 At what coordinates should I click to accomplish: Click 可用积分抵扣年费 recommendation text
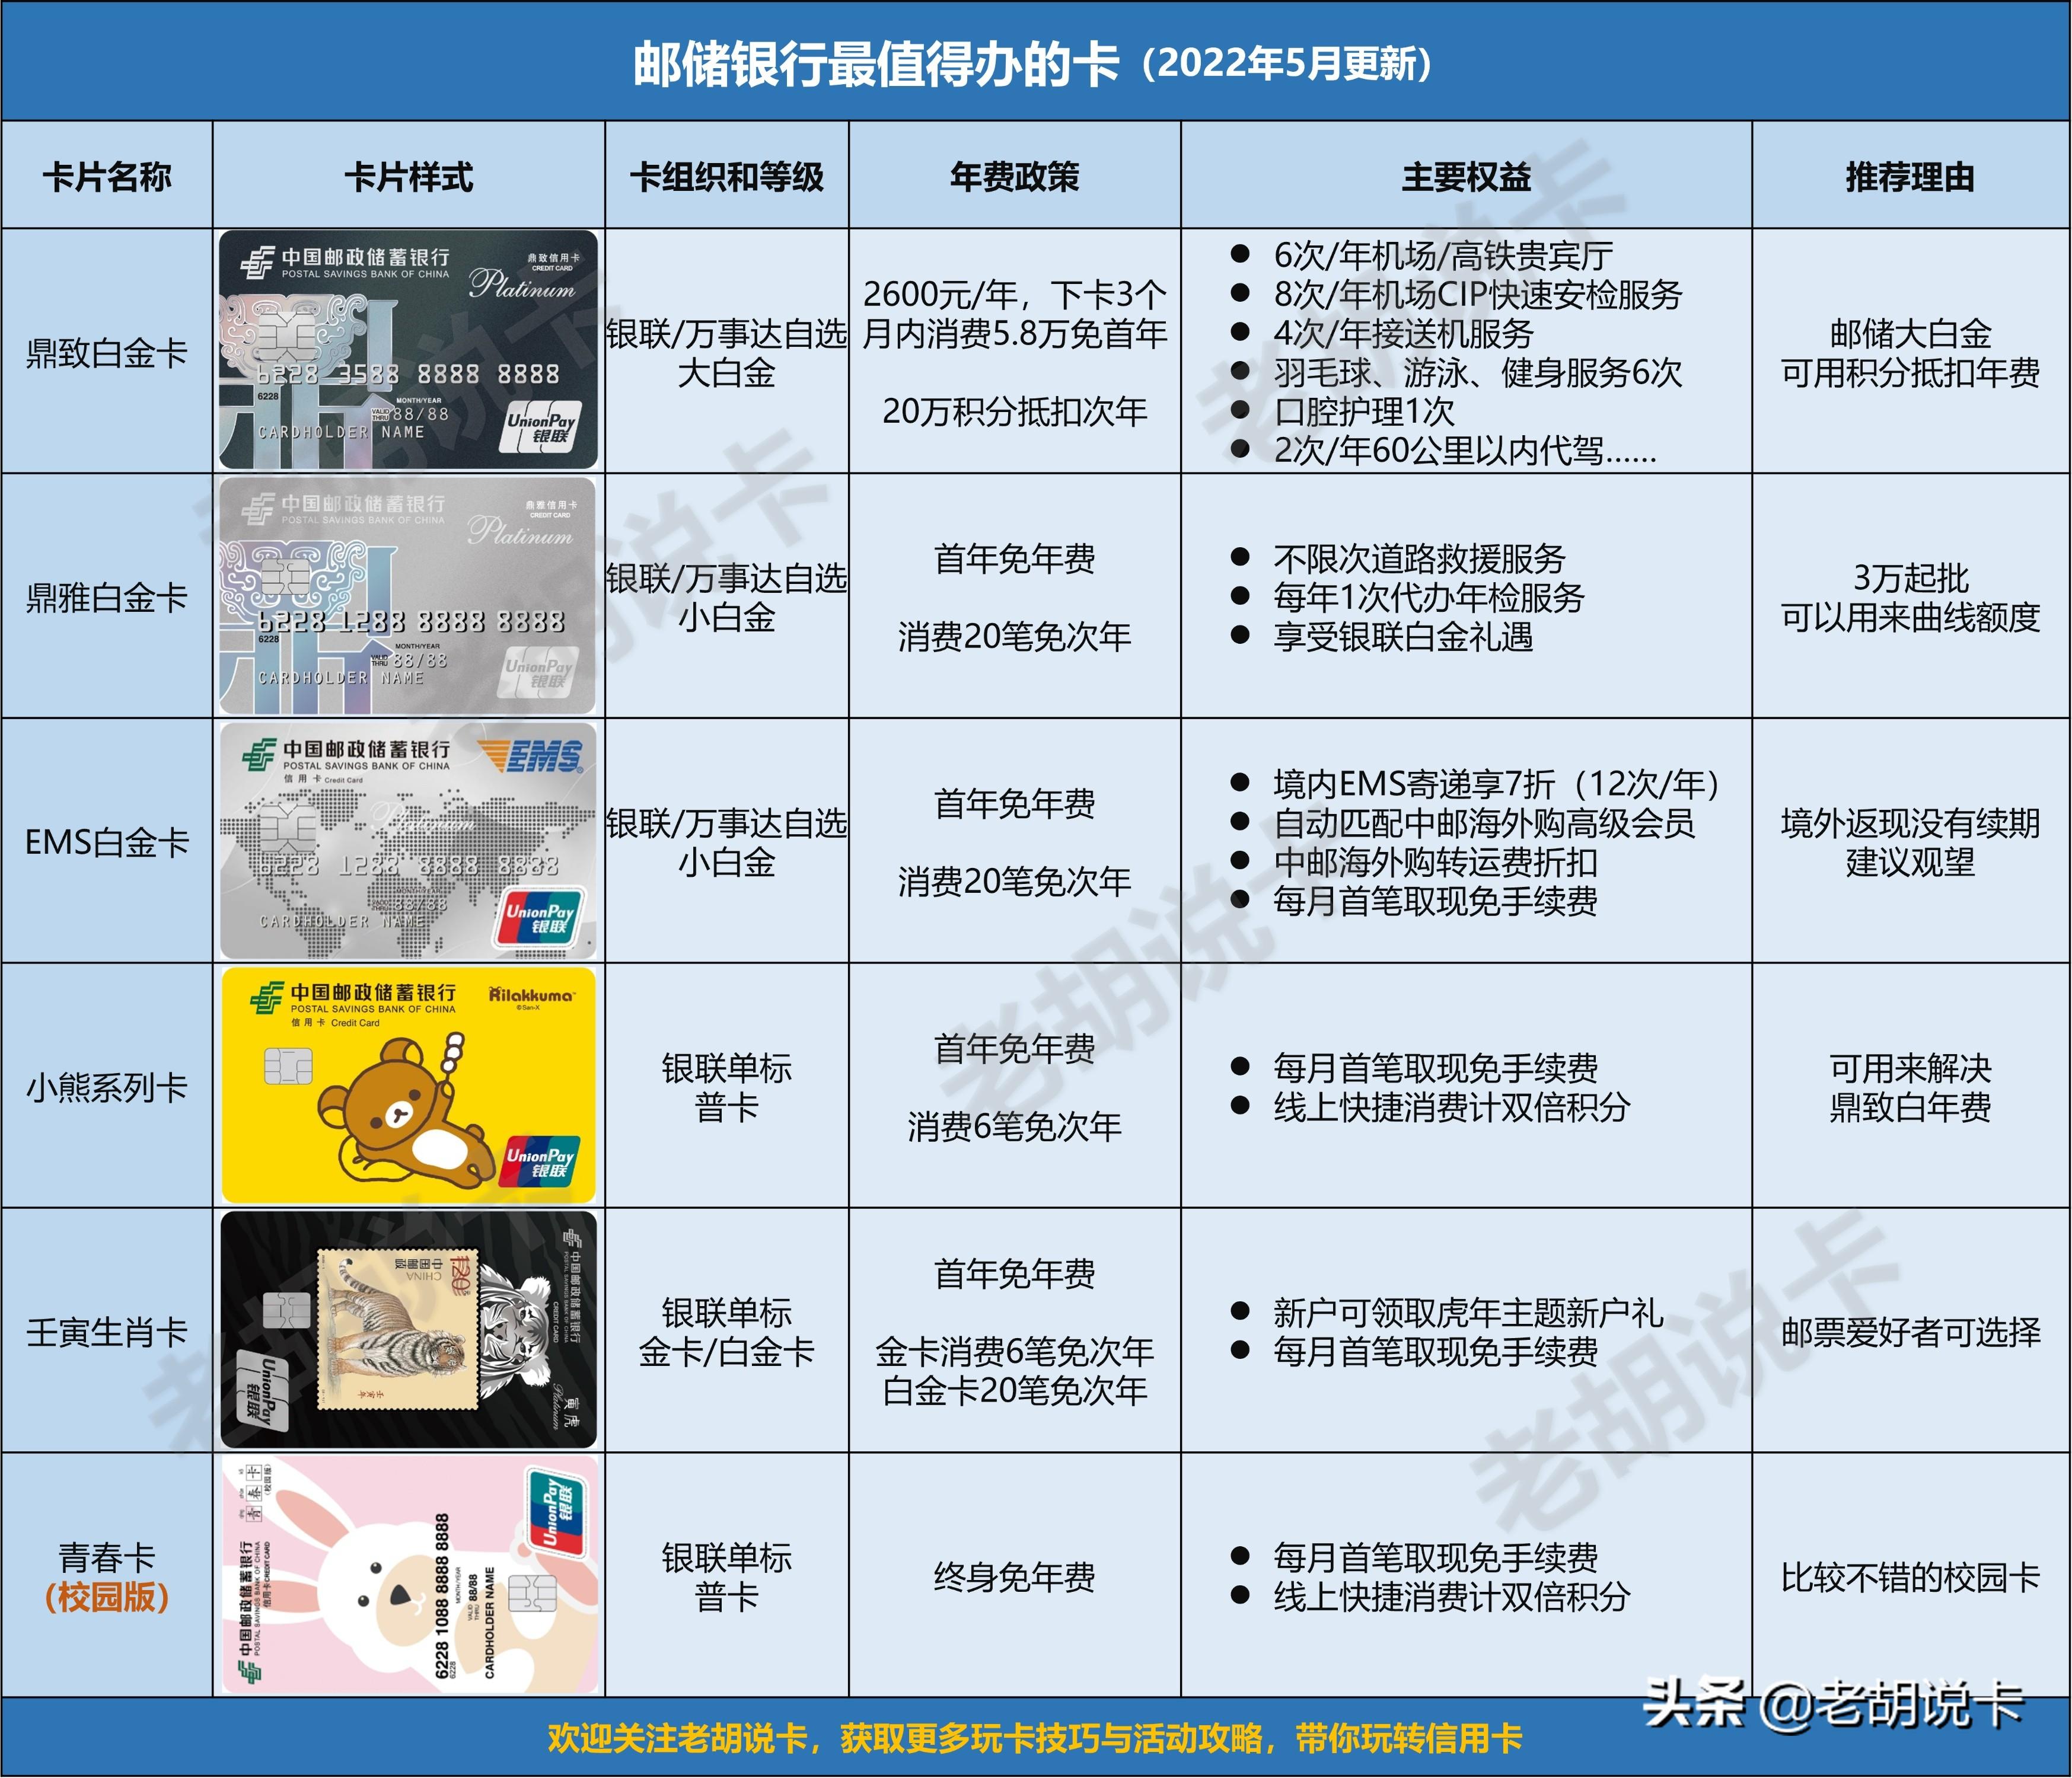click(1911, 373)
